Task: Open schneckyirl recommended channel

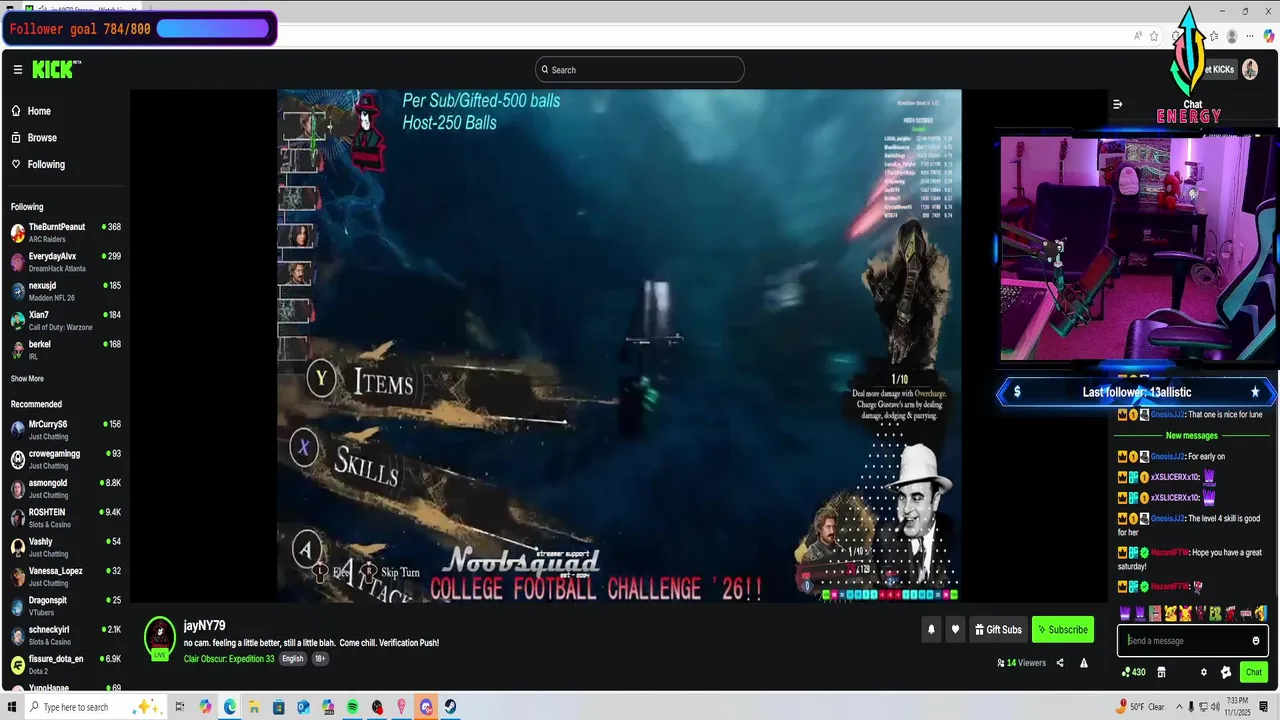Action: pyautogui.click(x=65, y=634)
